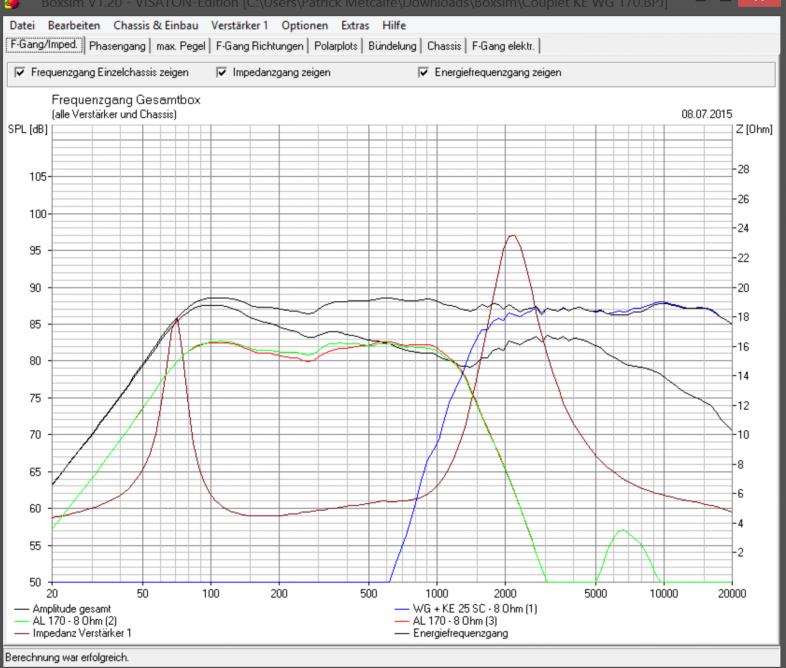Open the Chassis tab next to Bündelung

coord(444,46)
